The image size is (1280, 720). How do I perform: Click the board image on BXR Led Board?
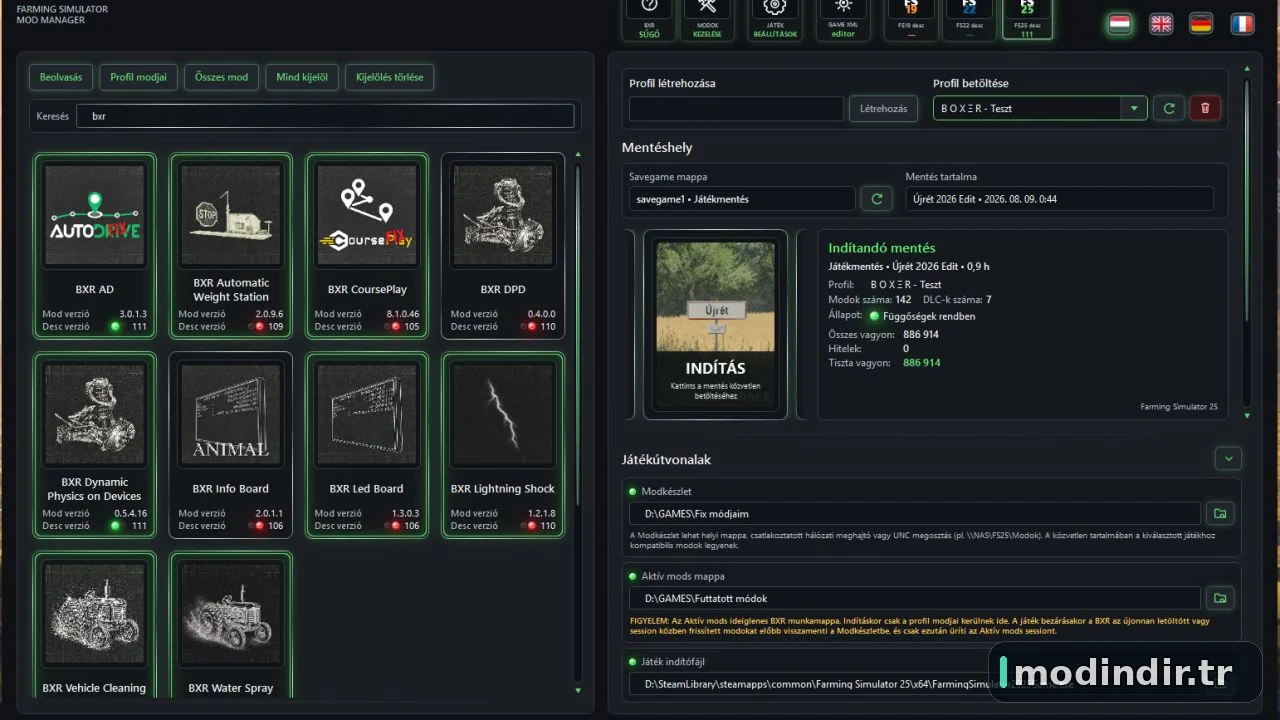pos(367,415)
